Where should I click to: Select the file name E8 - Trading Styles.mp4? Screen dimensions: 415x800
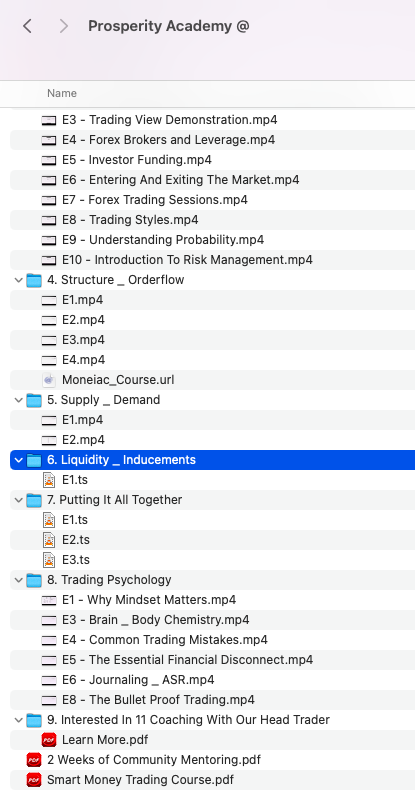[x=130, y=220]
